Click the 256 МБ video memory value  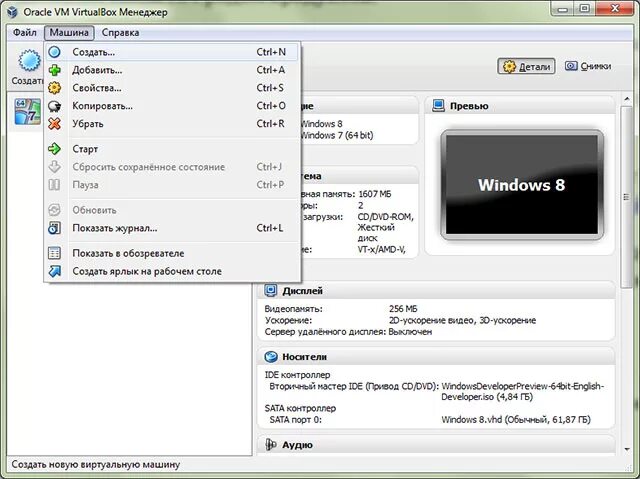coord(403,309)
